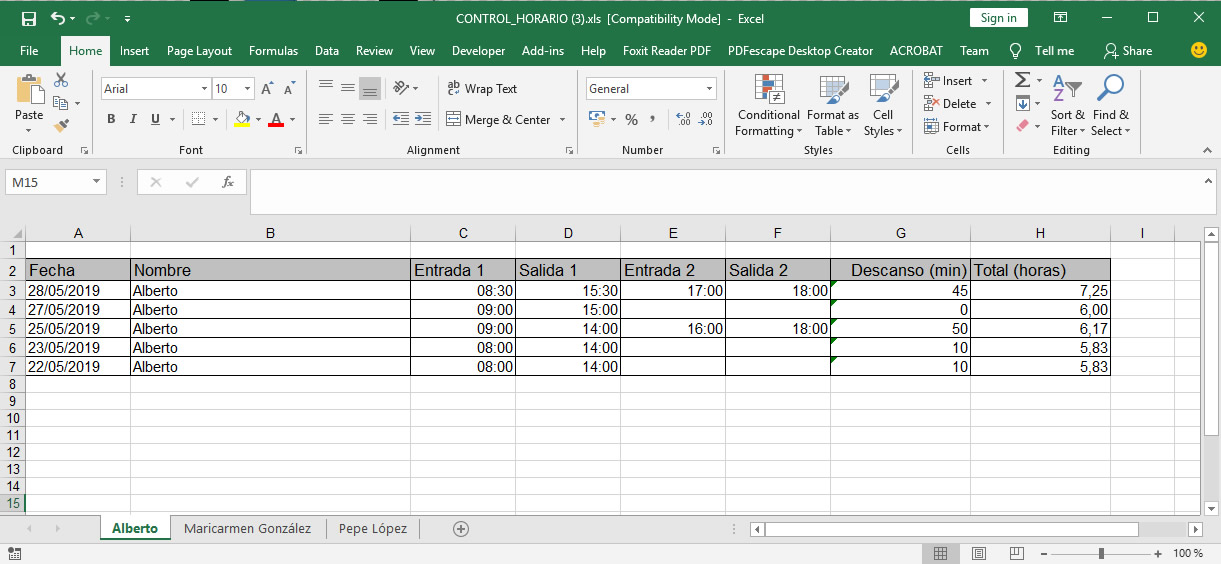Viewport: 1221px width, 564px height.
Task: Open the Arial font name dropdown
Action: click(203, 89)
